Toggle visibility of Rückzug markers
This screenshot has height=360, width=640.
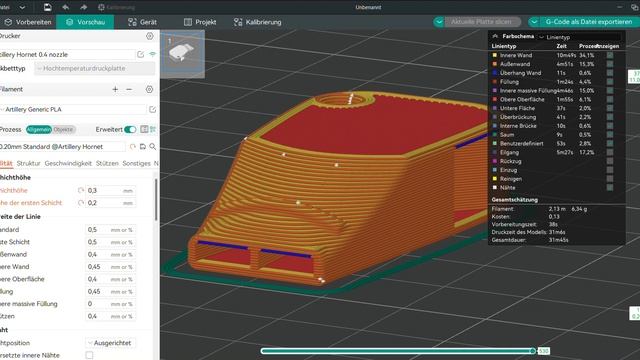point(610,161)
